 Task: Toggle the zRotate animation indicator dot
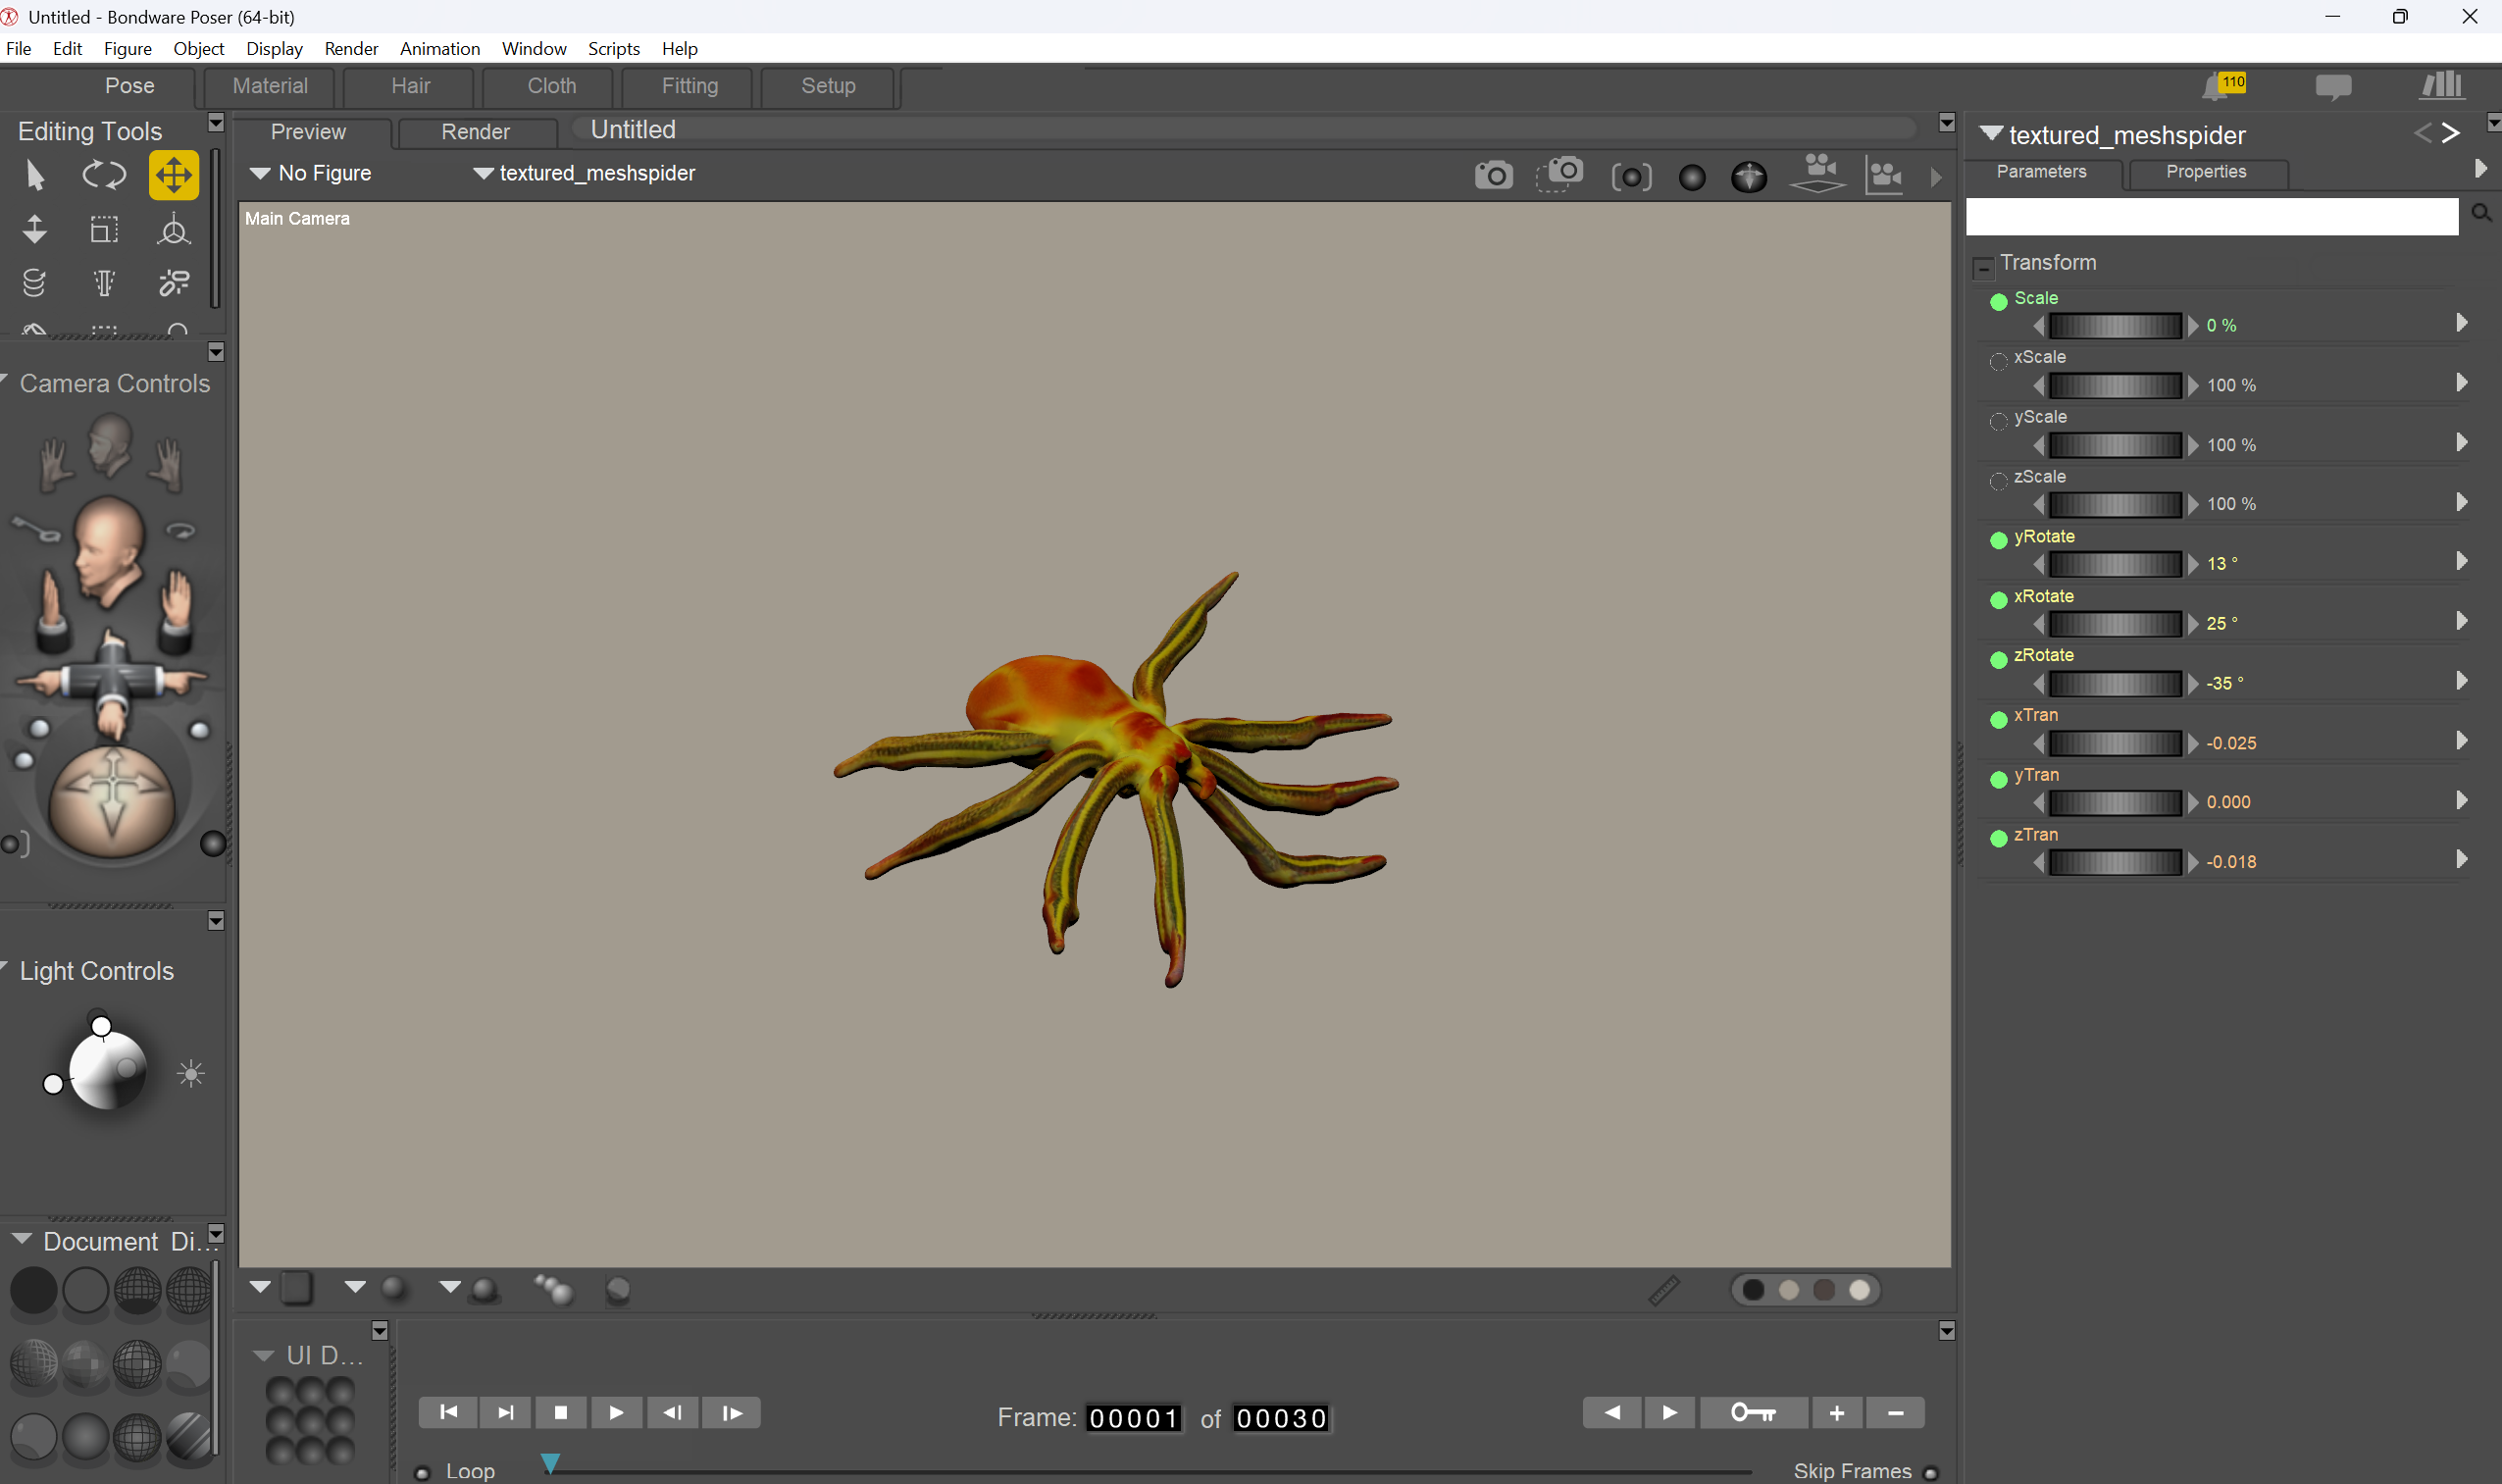(x=1998, y=659)
